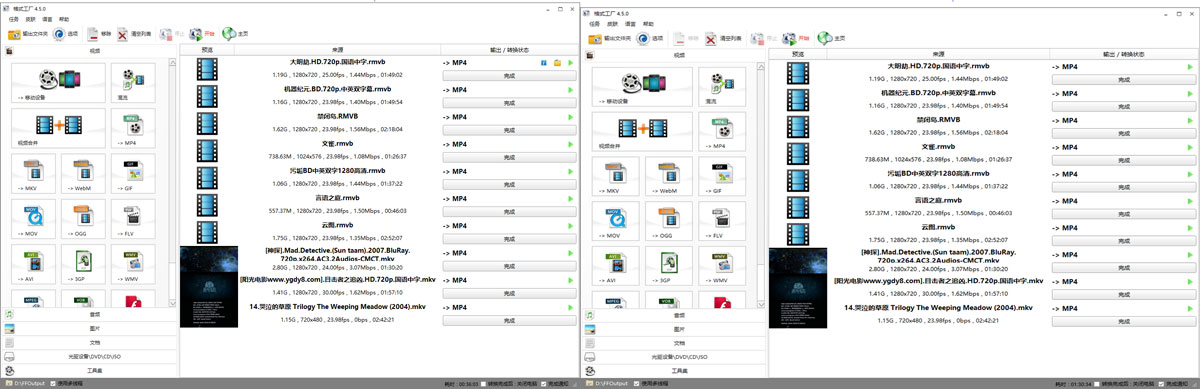Choose -> MOV format tile, left window
1200x389 pixels.
pos(34,220)
